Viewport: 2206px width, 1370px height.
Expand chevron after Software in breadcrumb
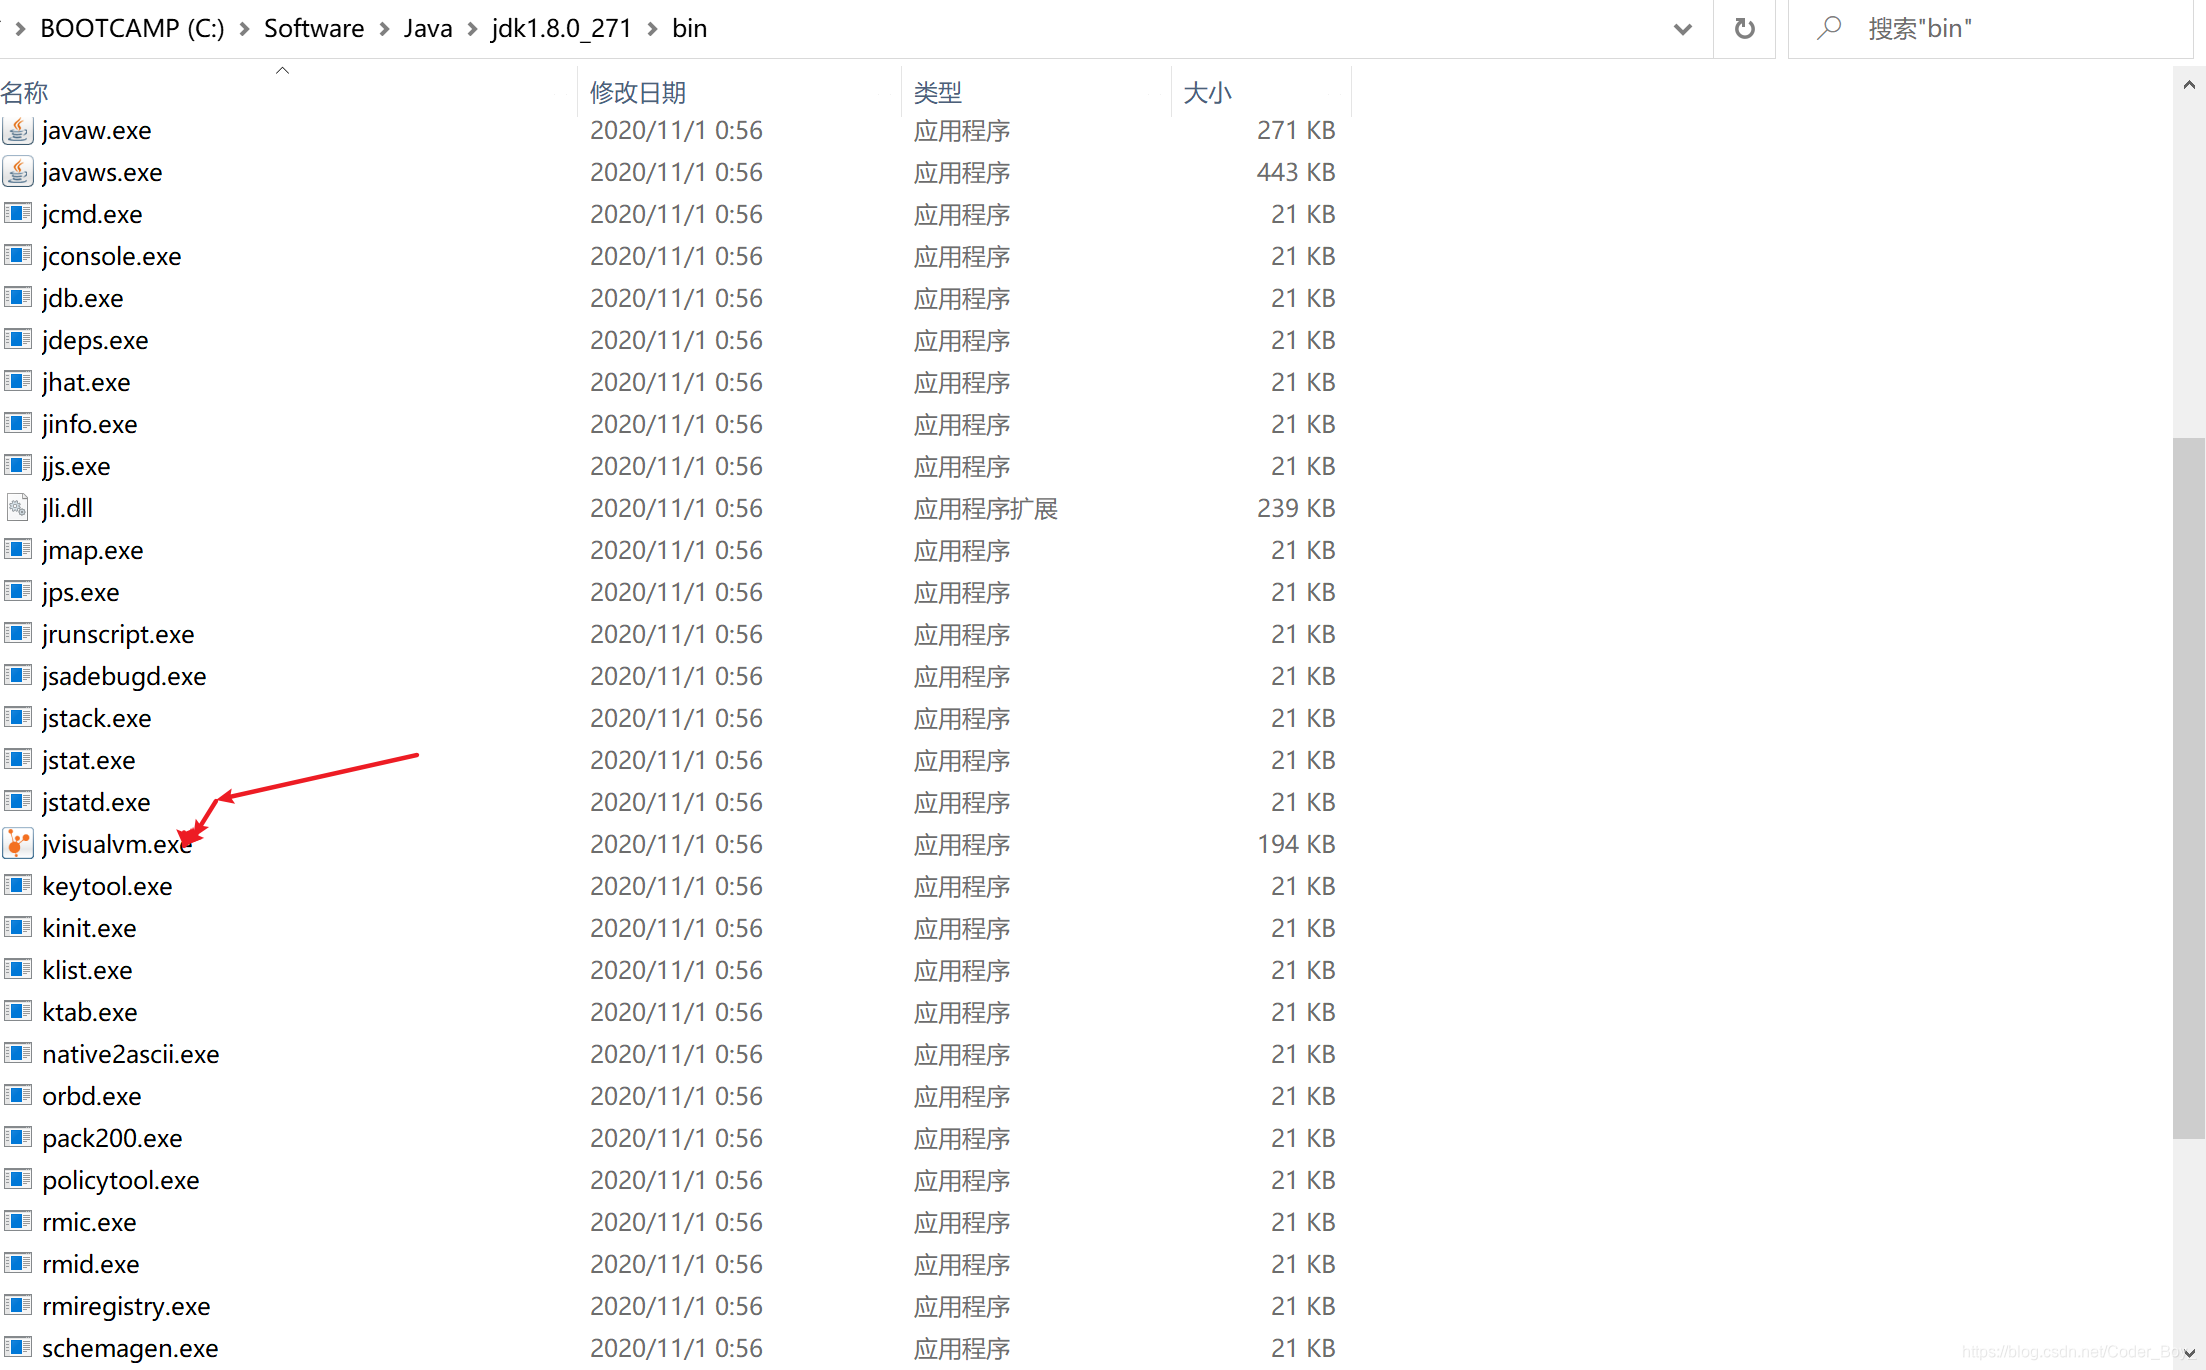coord(384,29)
